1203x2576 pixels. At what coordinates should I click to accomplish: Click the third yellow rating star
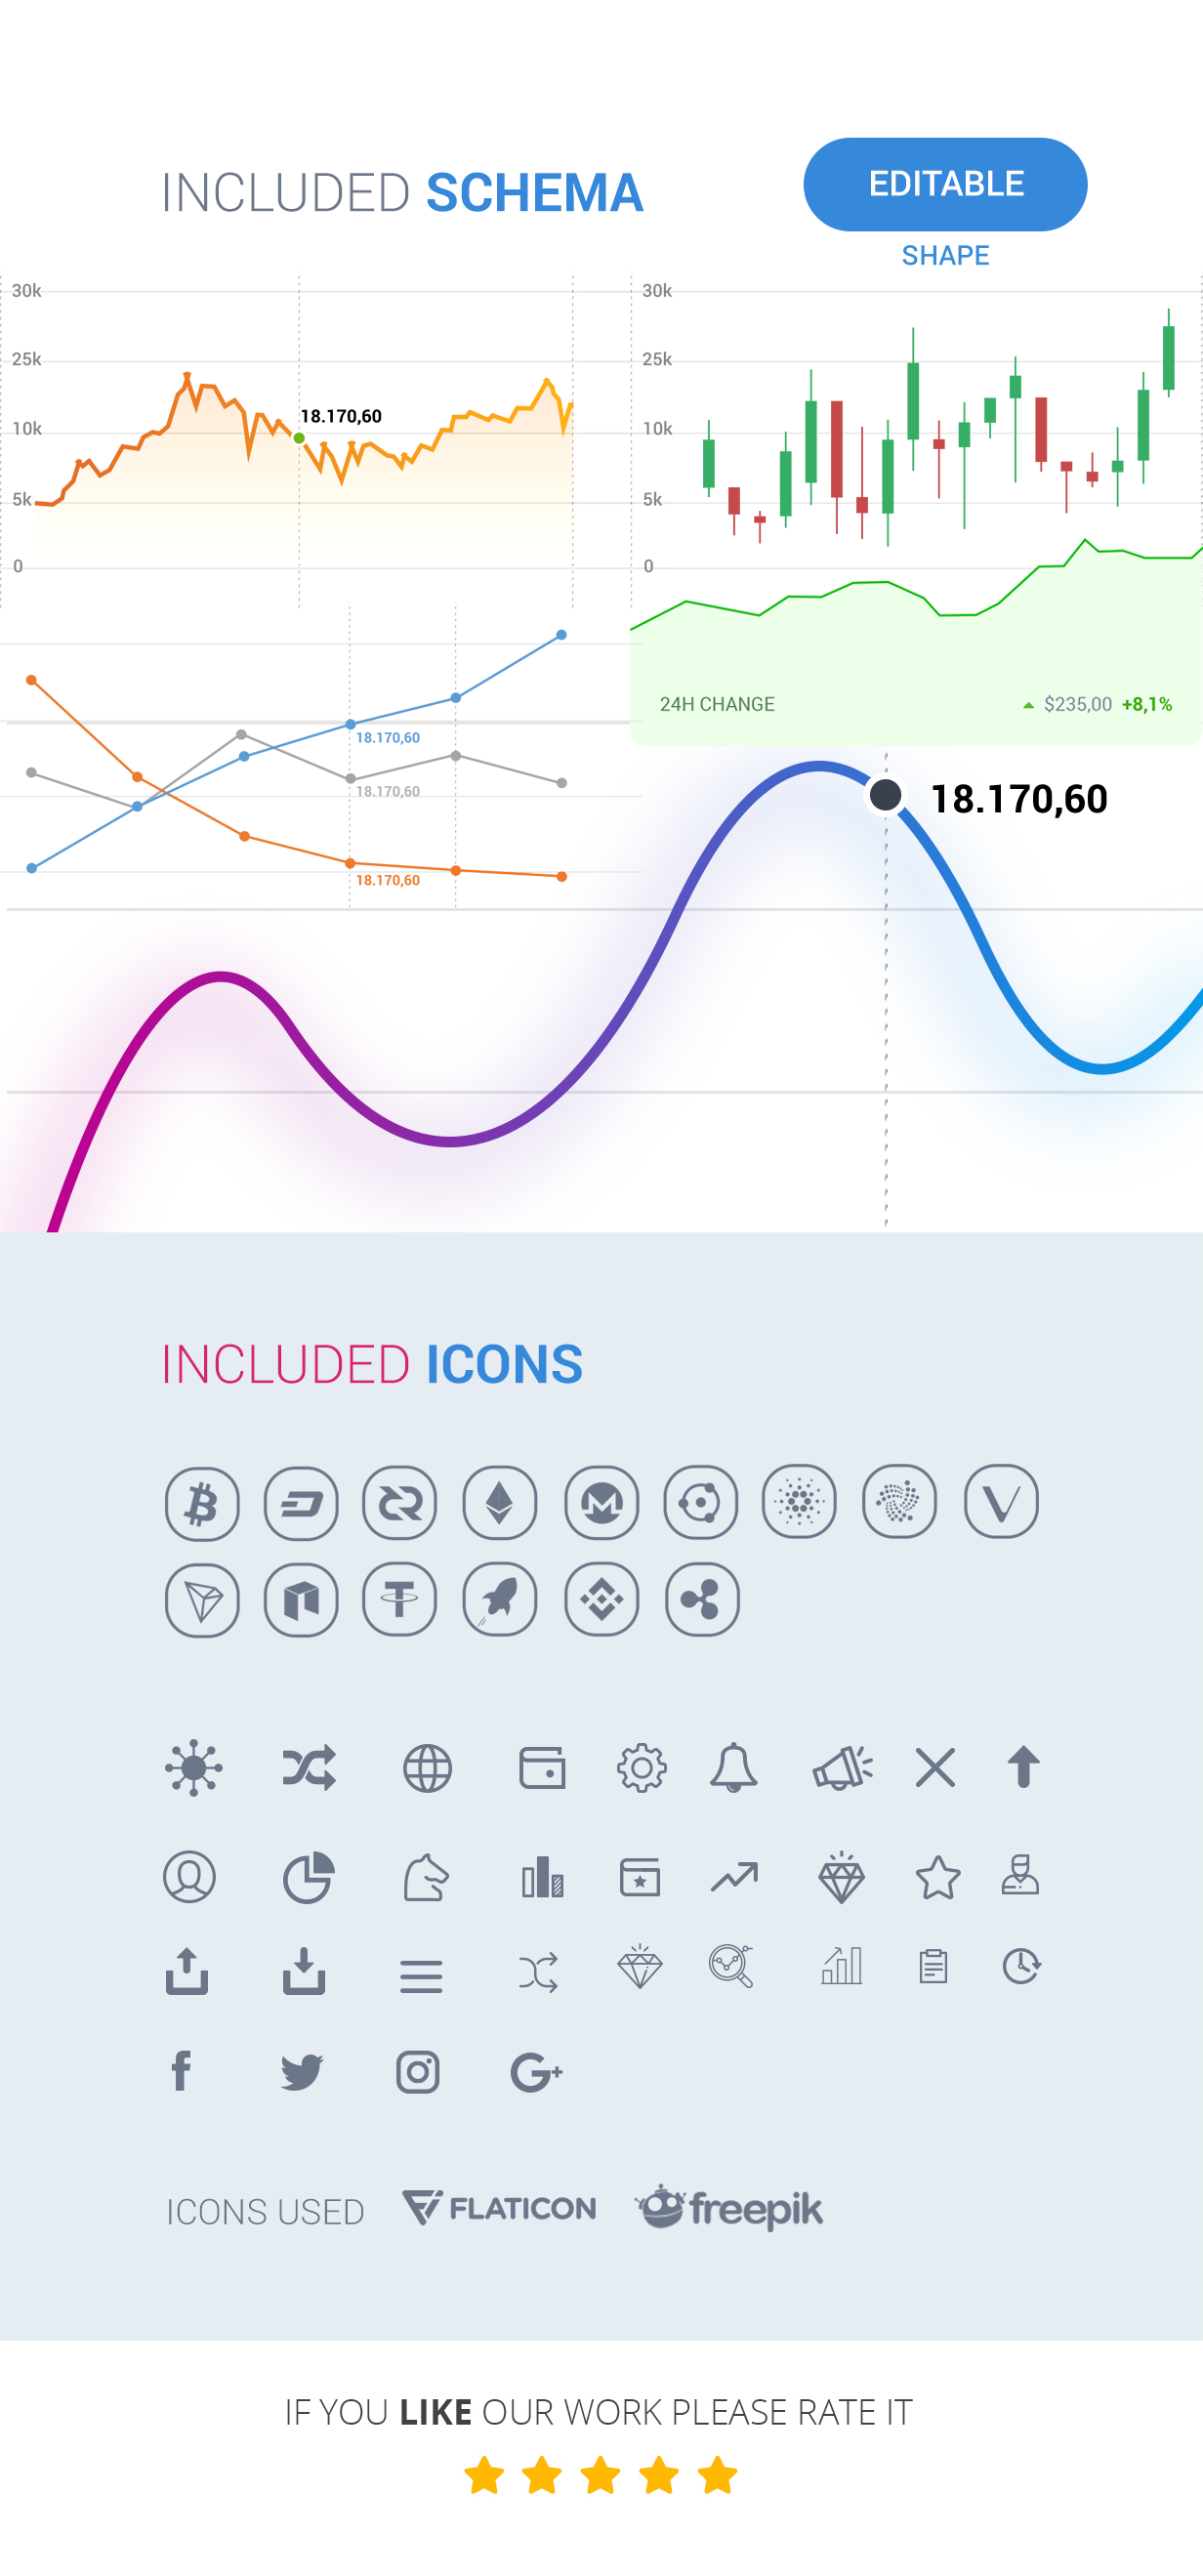[600, 2476]
